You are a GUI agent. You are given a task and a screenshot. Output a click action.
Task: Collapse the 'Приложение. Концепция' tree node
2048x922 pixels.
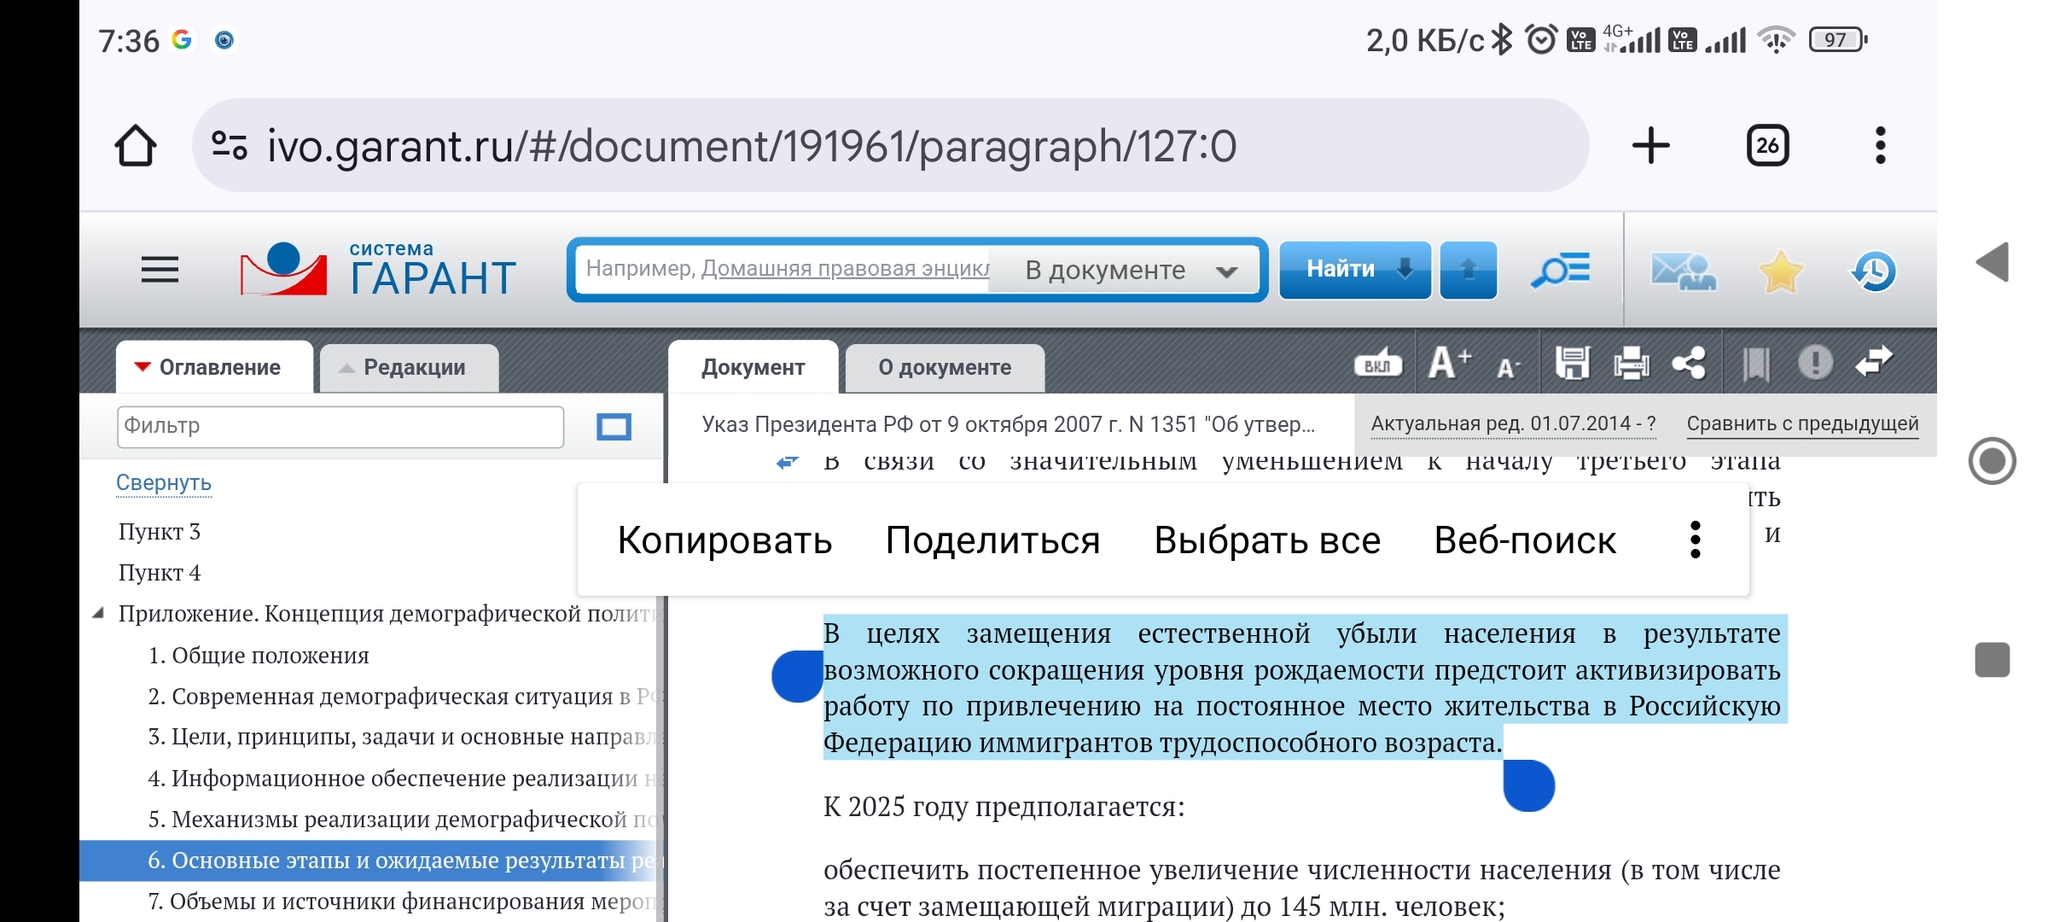point(98,613)
